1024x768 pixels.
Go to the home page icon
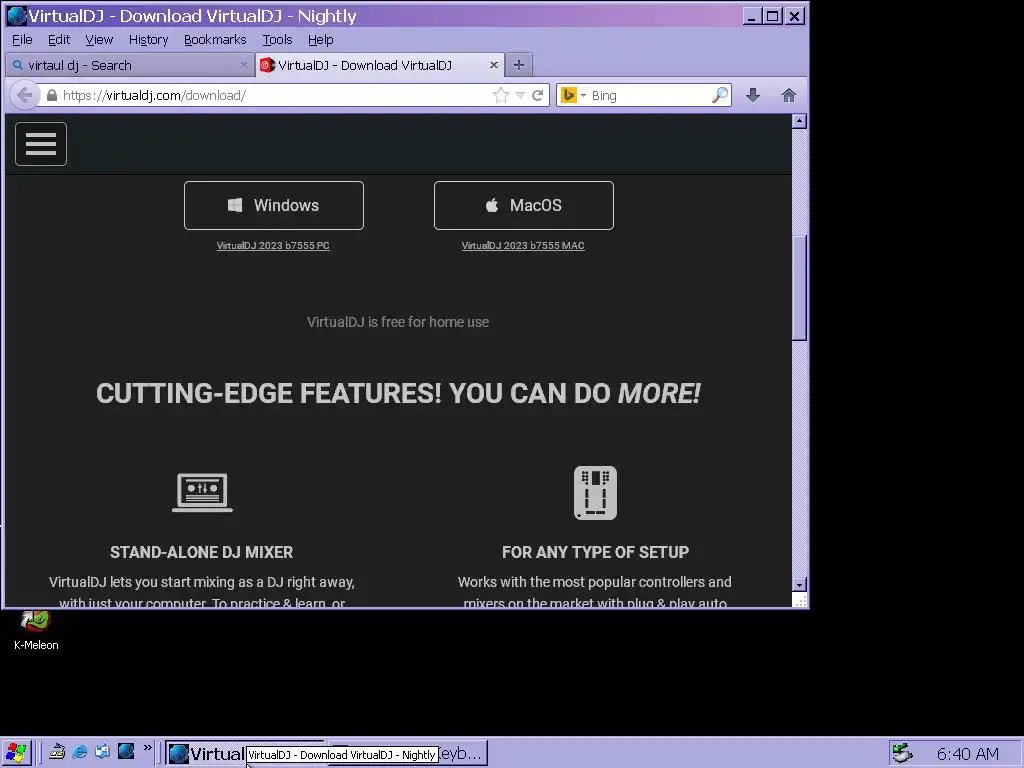(789, 95)
